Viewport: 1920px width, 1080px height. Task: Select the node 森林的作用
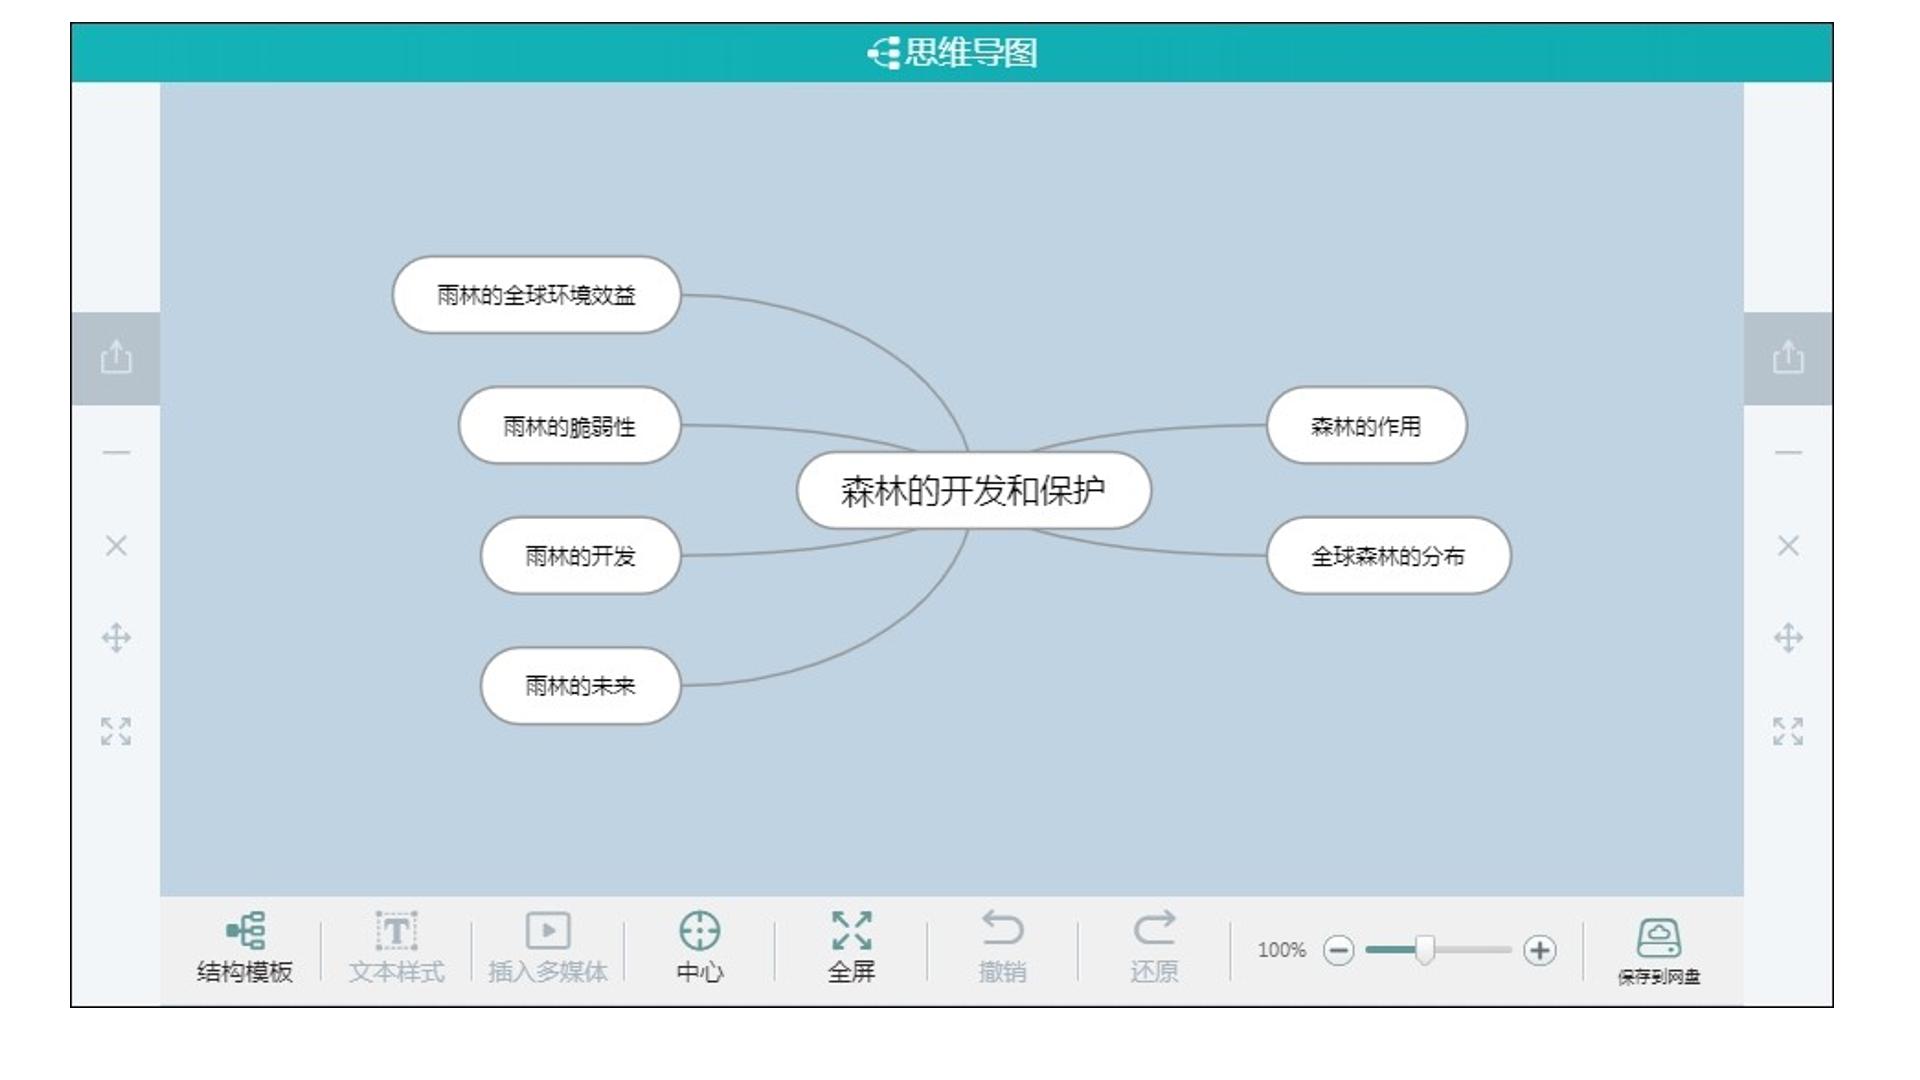tap(1367, 426)
